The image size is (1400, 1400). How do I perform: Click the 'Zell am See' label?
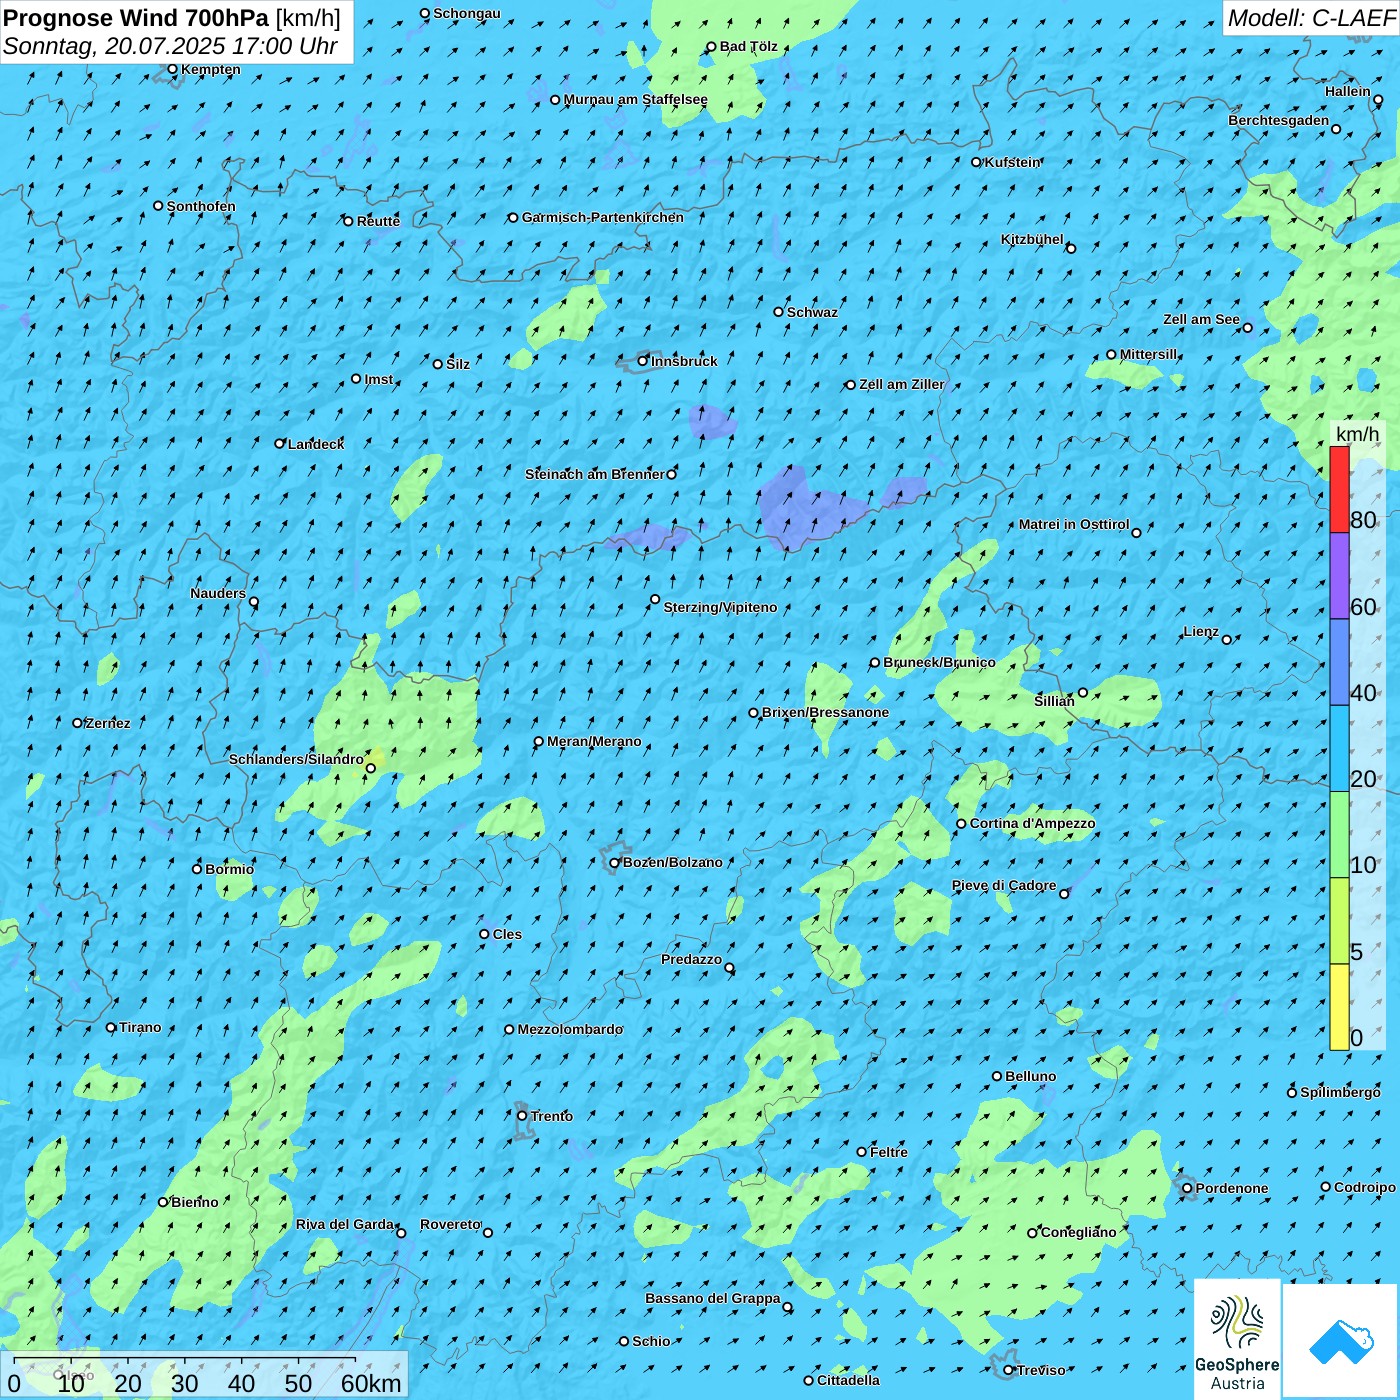pos(1201,319)
